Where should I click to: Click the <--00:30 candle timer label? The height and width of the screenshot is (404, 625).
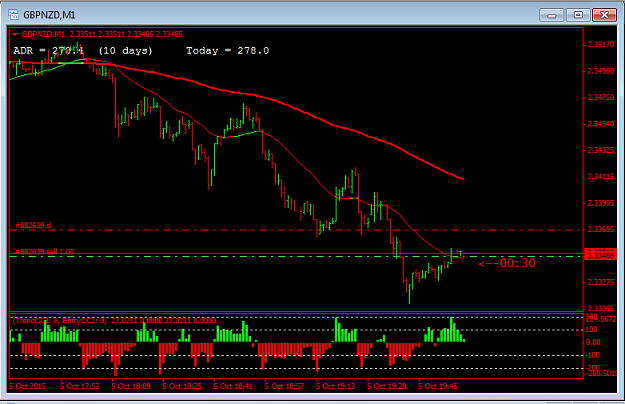click(x=507, y=263)
